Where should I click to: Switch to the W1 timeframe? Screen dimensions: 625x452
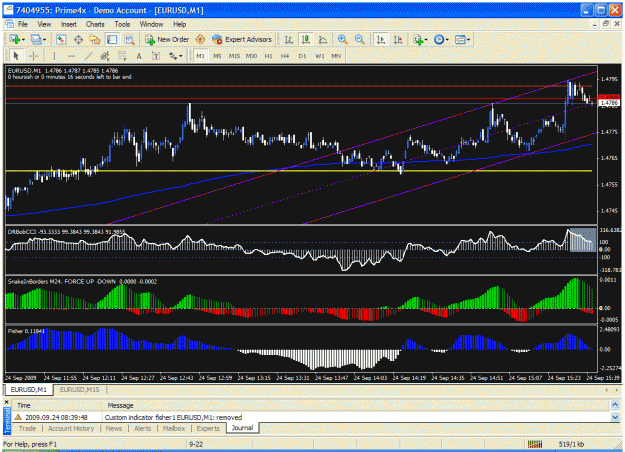point(320,56)
